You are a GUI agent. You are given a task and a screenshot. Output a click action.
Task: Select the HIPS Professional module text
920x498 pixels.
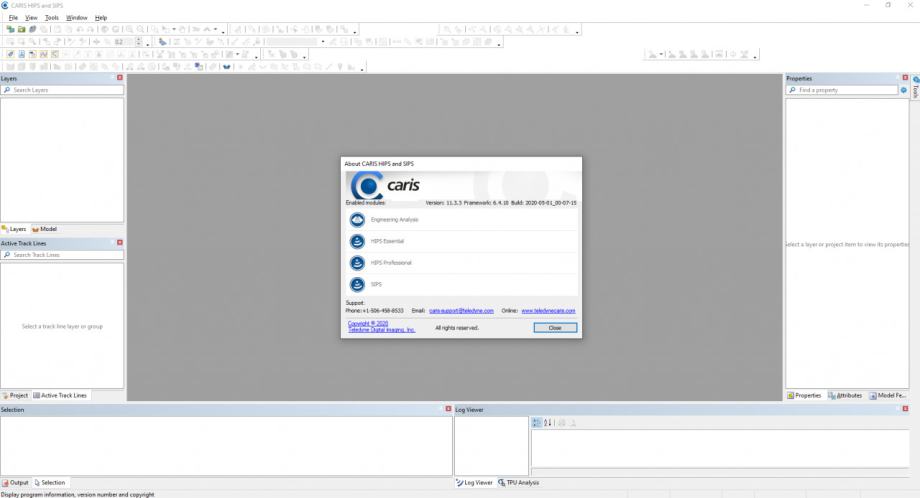pos(391,263)
